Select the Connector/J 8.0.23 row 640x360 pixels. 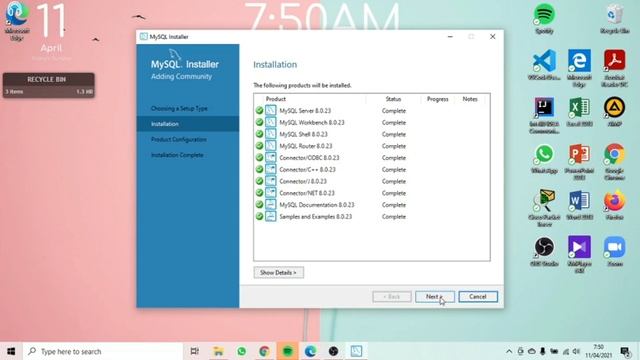371,181
